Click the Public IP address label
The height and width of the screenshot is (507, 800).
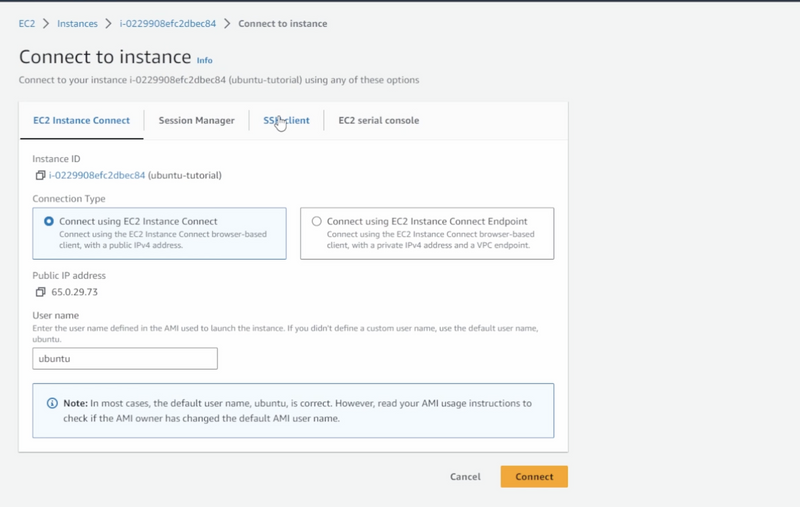pos(69,275)
